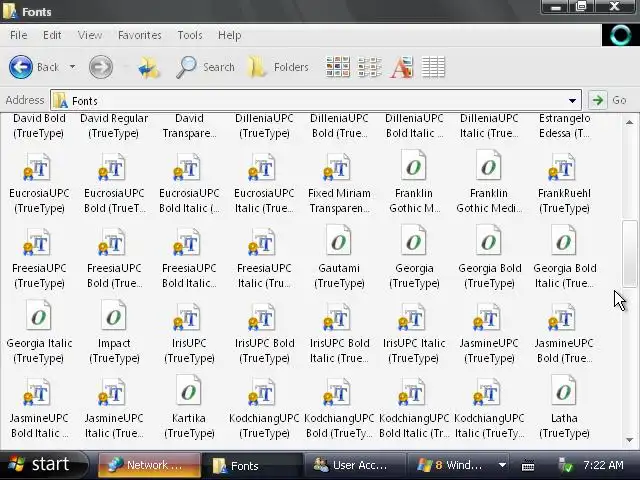Image resolution: width=640 pixels, height=480 pixels.
Task: Select EucrosiaUPC Italic font icon
Action: [262, 167]
